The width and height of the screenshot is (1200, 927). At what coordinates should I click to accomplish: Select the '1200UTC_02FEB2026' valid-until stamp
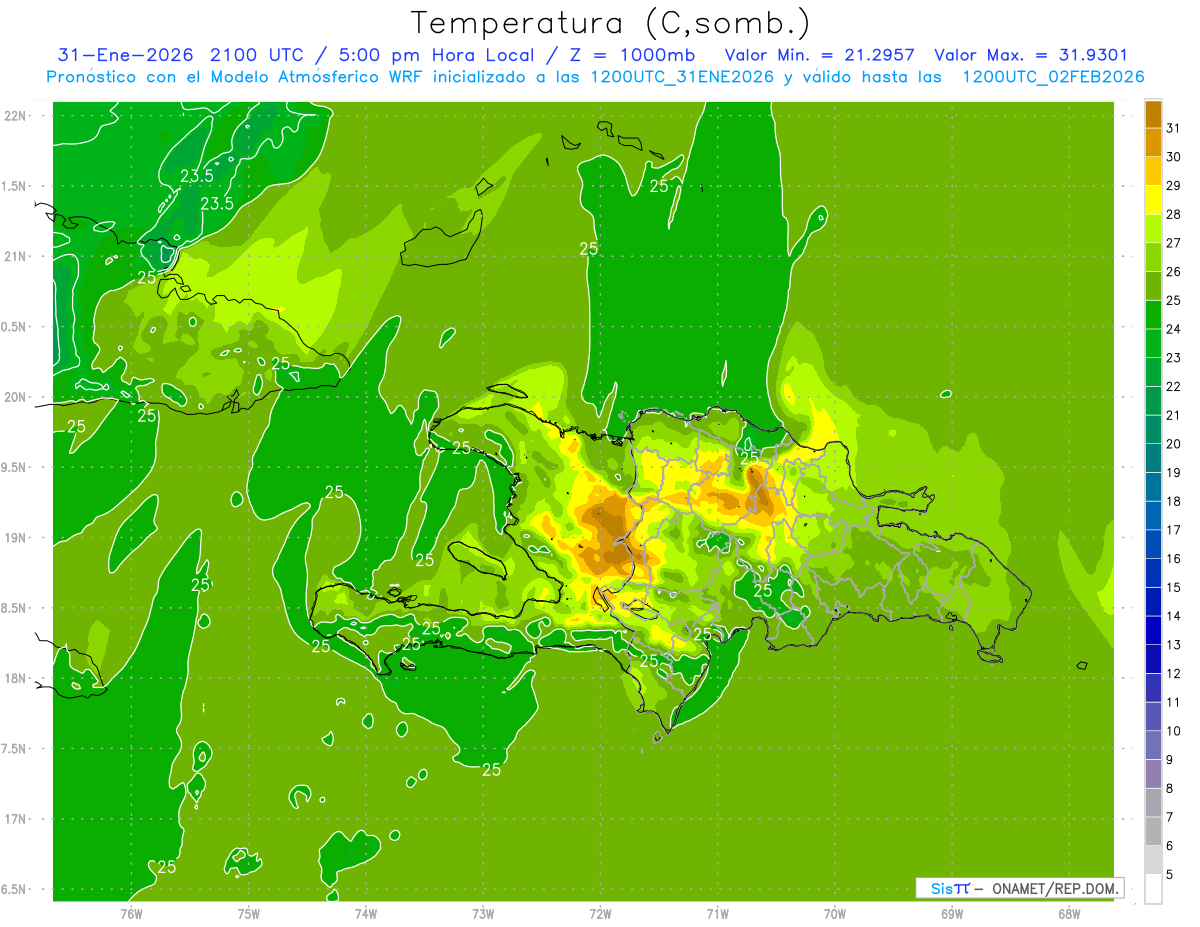1053,77
